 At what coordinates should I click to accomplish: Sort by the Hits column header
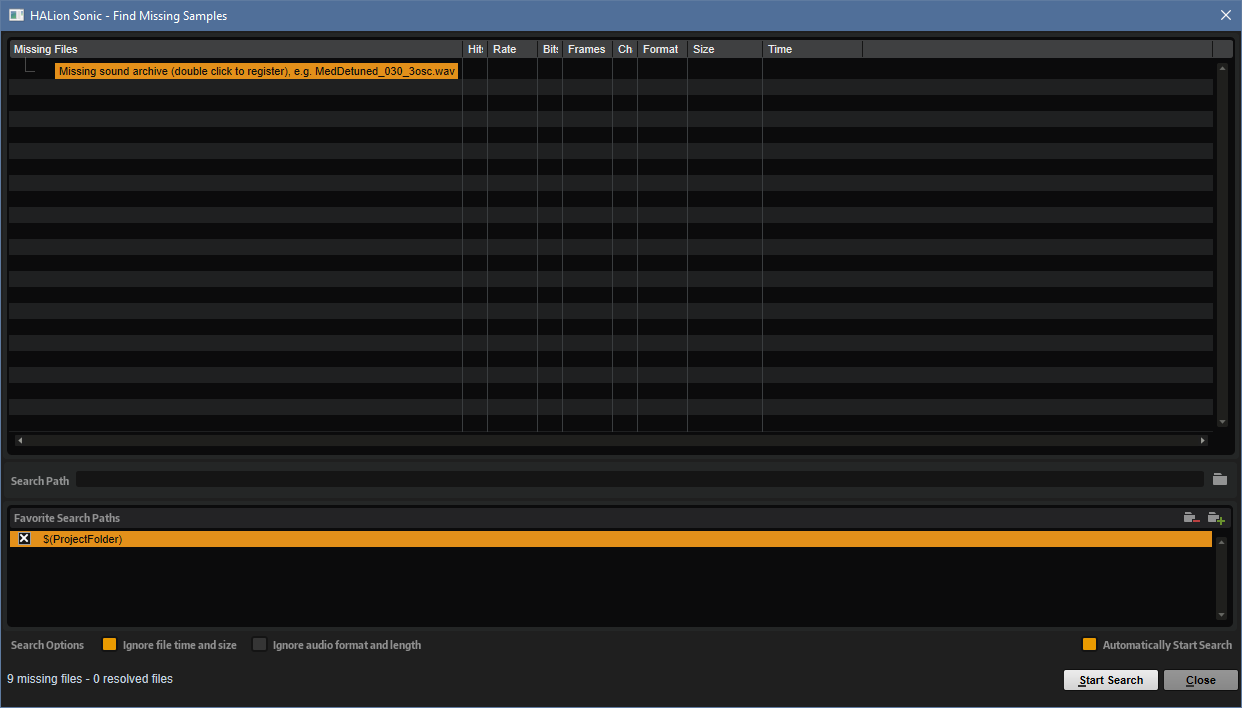point(475,49)
